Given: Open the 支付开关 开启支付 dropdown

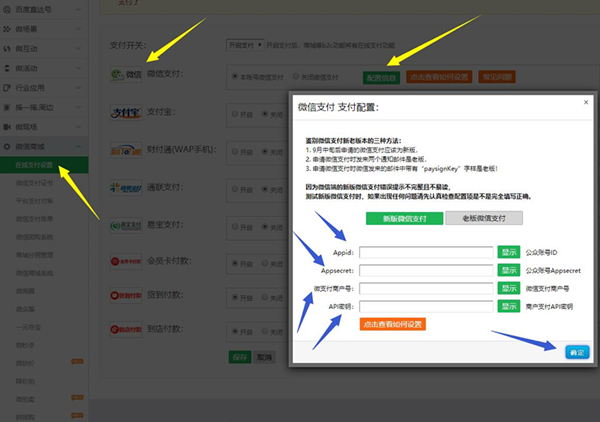Looking at the screenshot, I should (x=245, y=45).
